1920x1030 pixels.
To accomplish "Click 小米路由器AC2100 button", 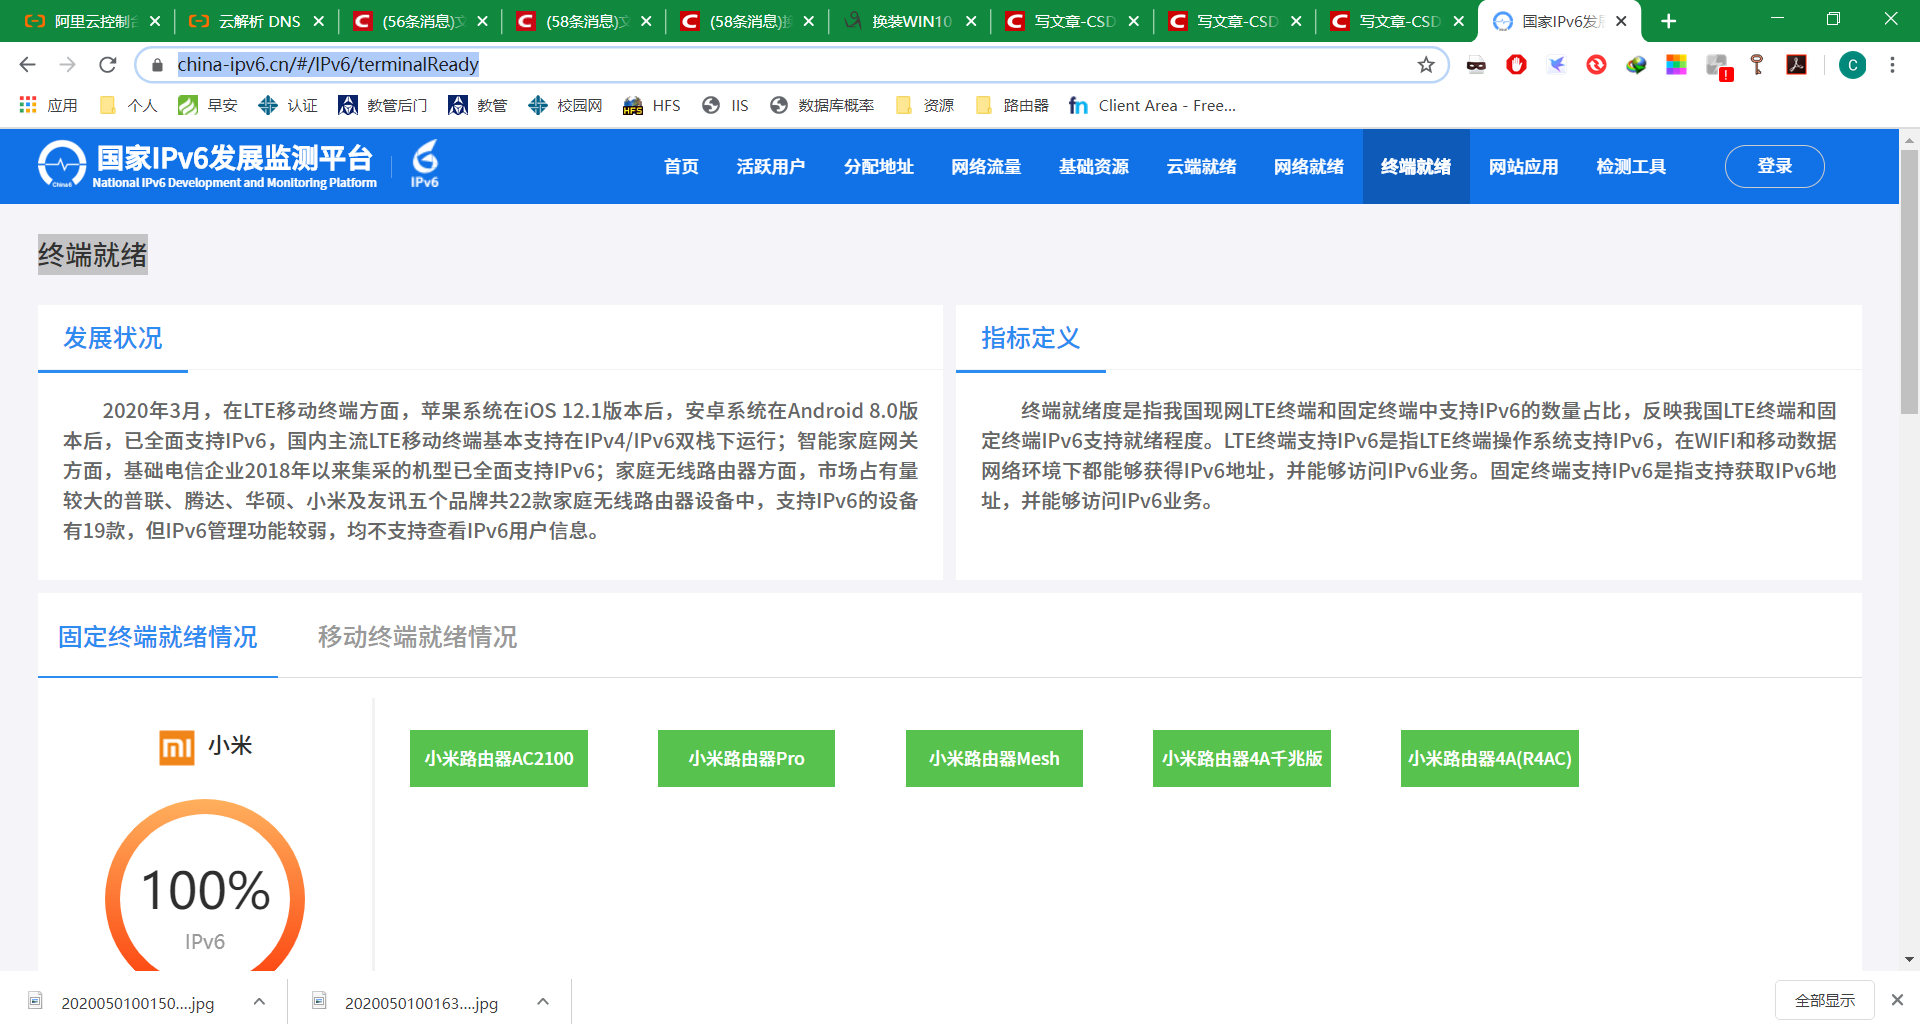I will pos(499,758).
